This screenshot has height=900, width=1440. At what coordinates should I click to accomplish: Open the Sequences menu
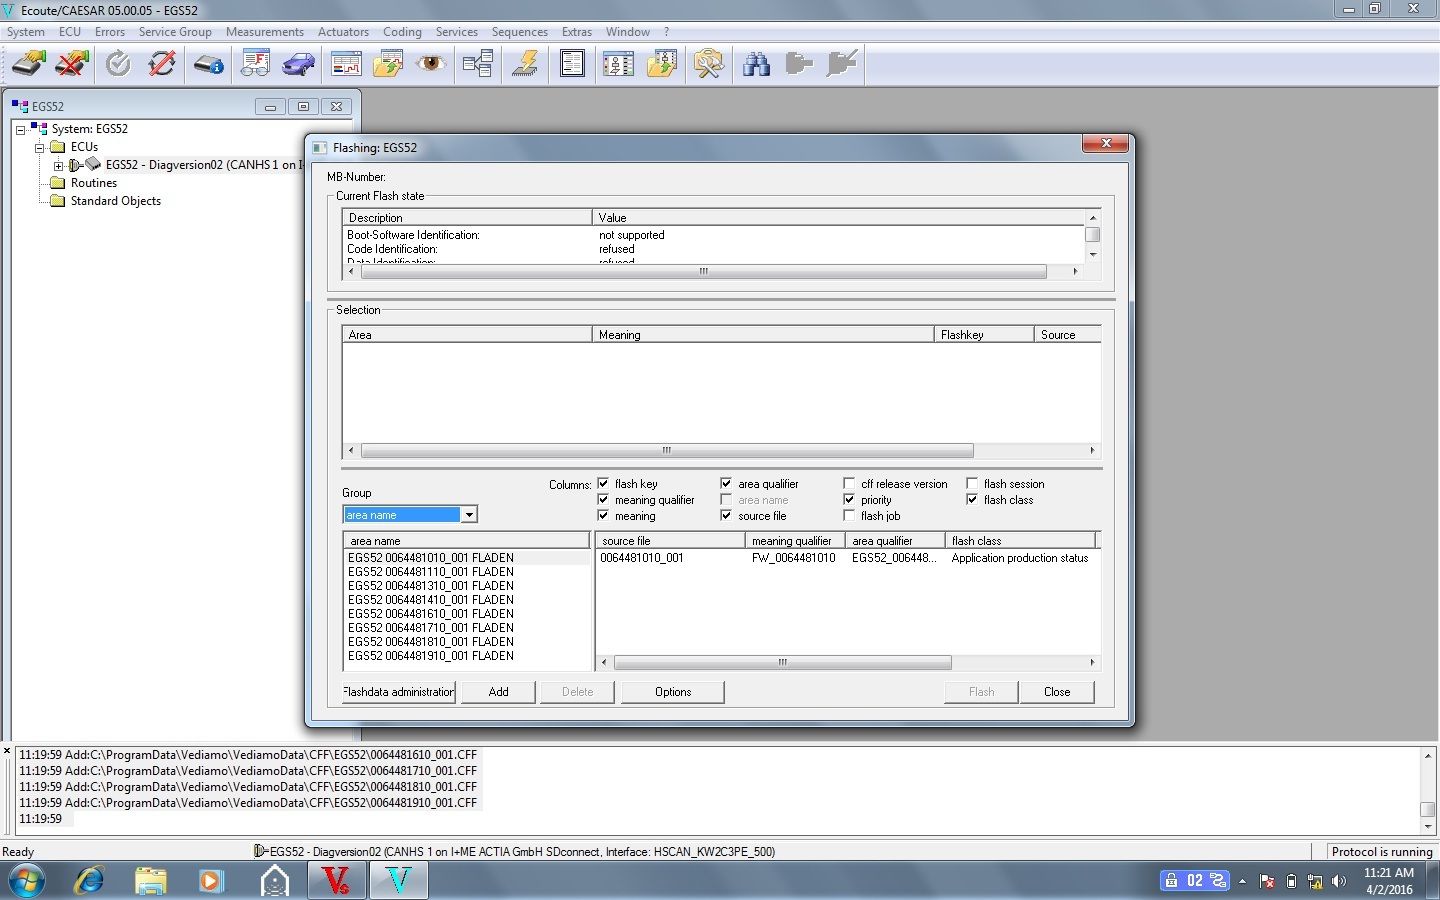click(x=520, y=32)
